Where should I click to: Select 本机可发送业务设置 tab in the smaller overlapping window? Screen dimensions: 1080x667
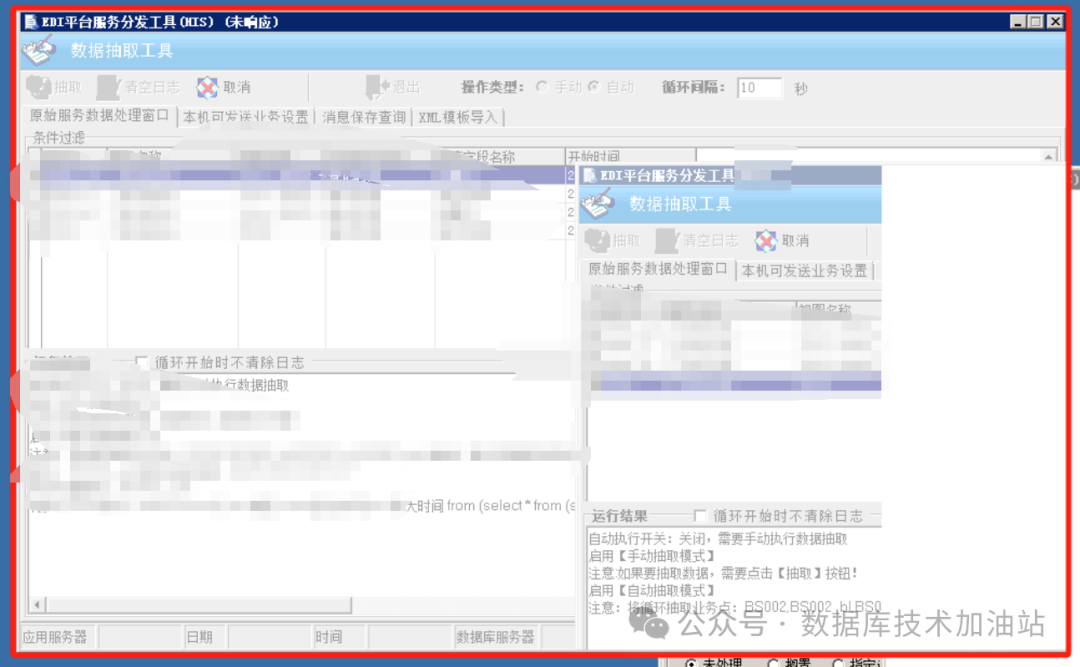(x=804, y=271)
